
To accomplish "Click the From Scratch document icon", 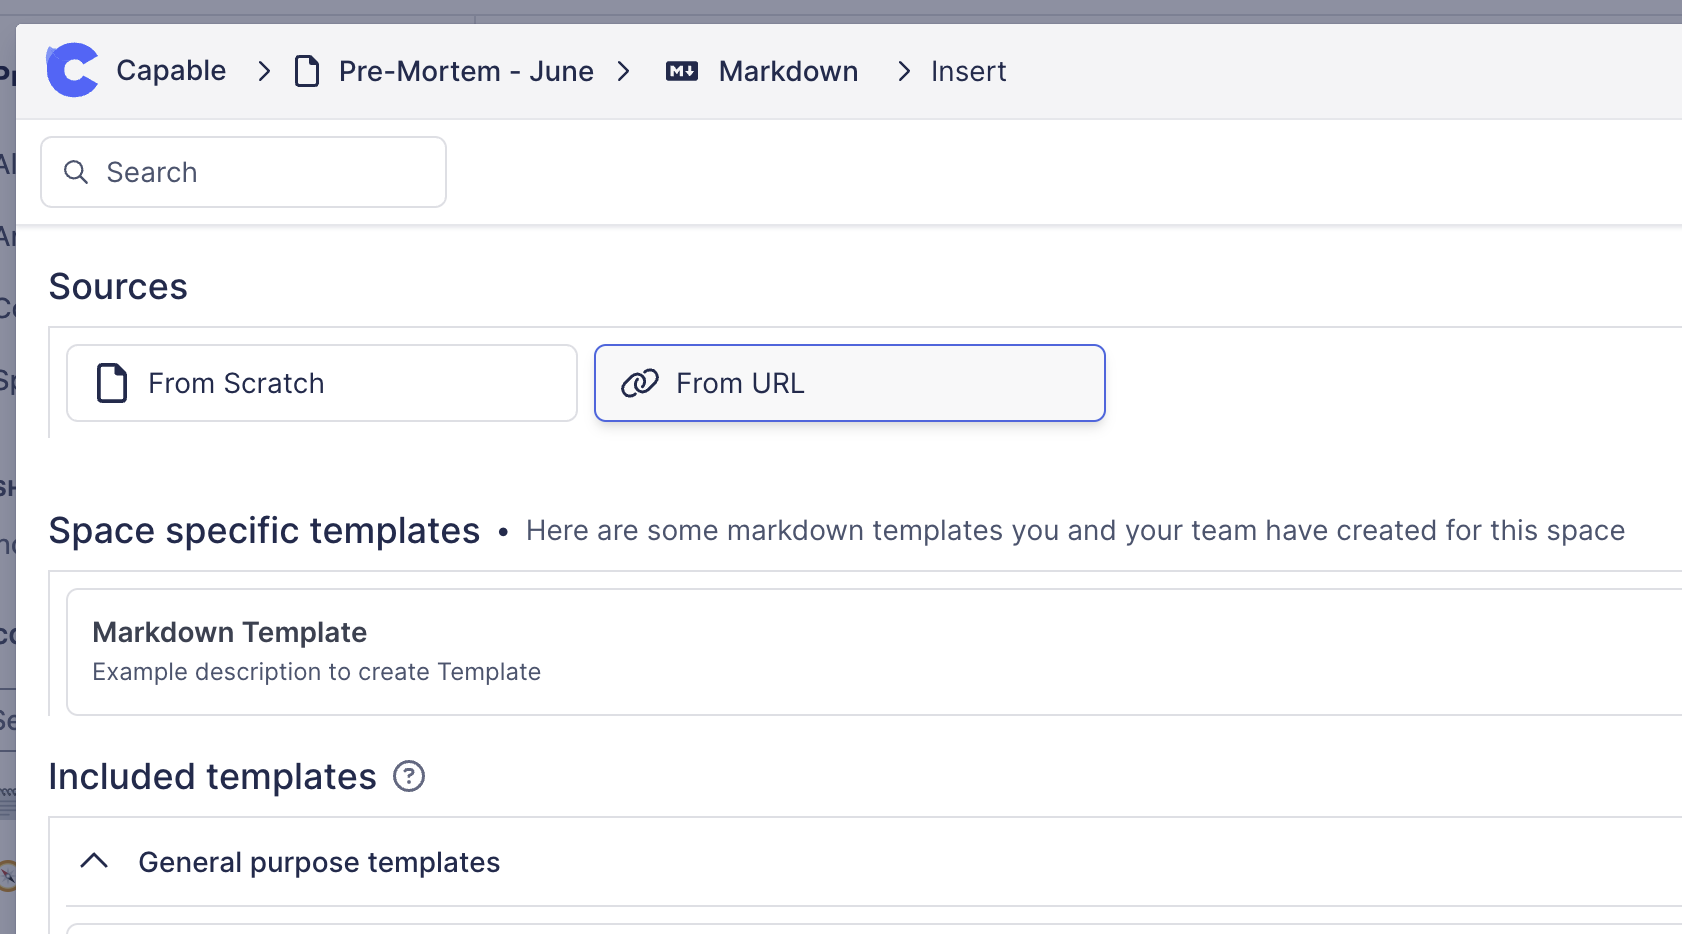I will pyautogui.click(x=112, y=383).
